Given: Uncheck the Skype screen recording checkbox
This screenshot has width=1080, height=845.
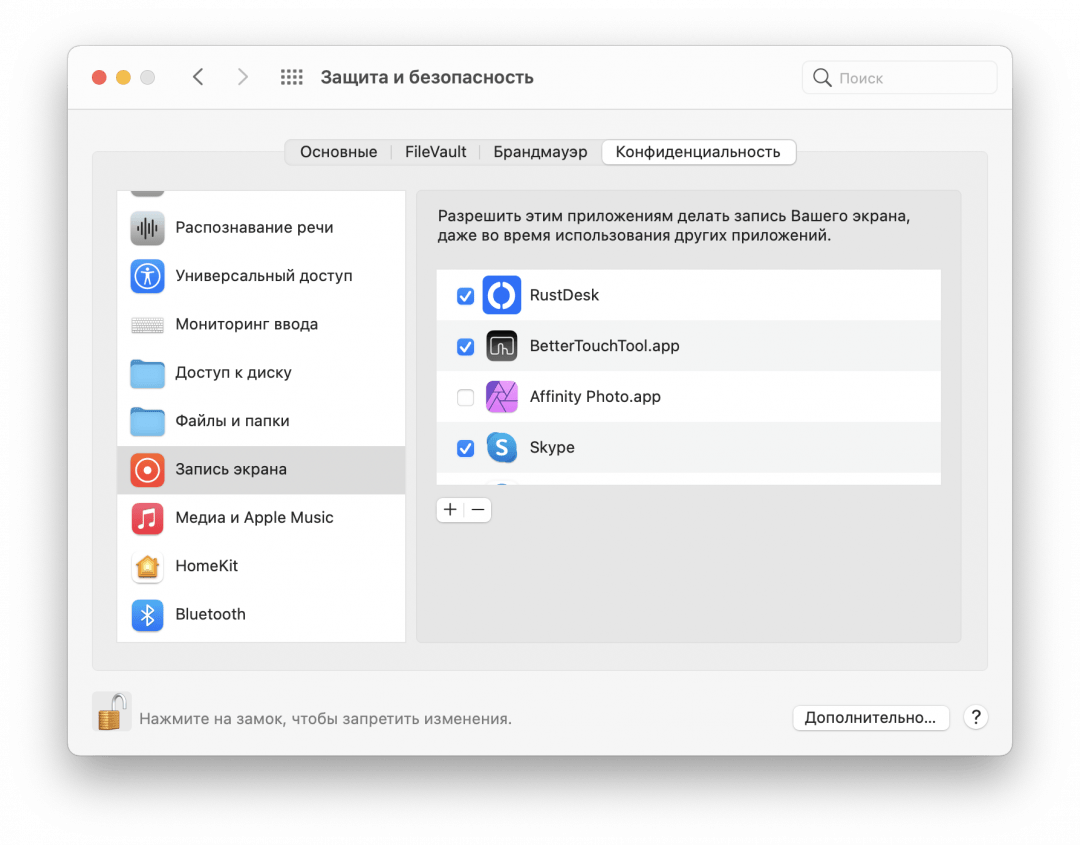Looking at the screenshot, I should (465, 448).
